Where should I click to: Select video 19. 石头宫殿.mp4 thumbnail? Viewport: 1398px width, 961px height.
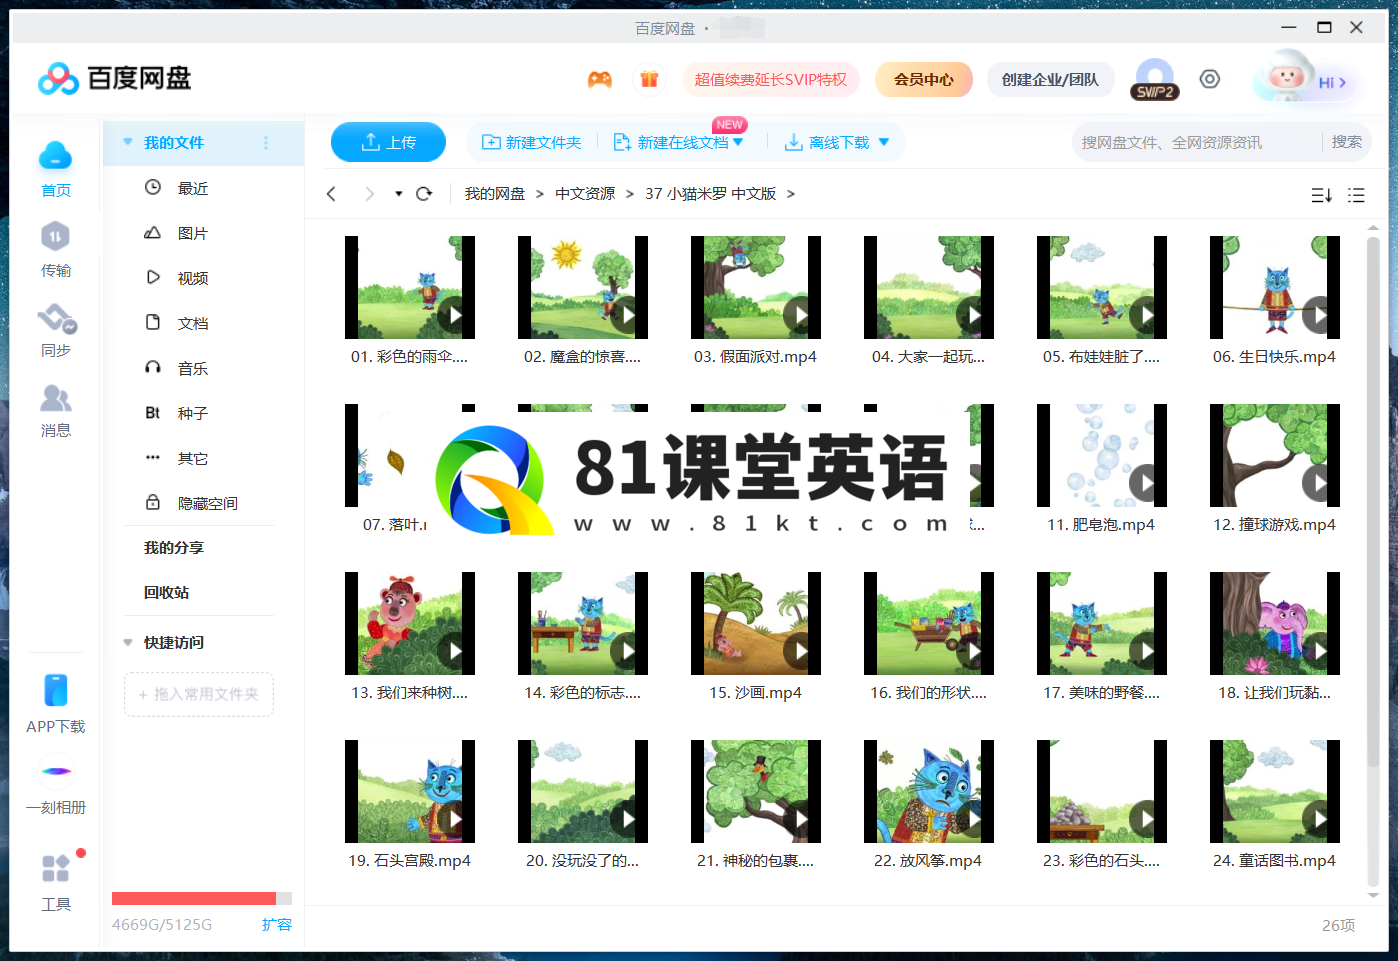click(x=410, y=791)
